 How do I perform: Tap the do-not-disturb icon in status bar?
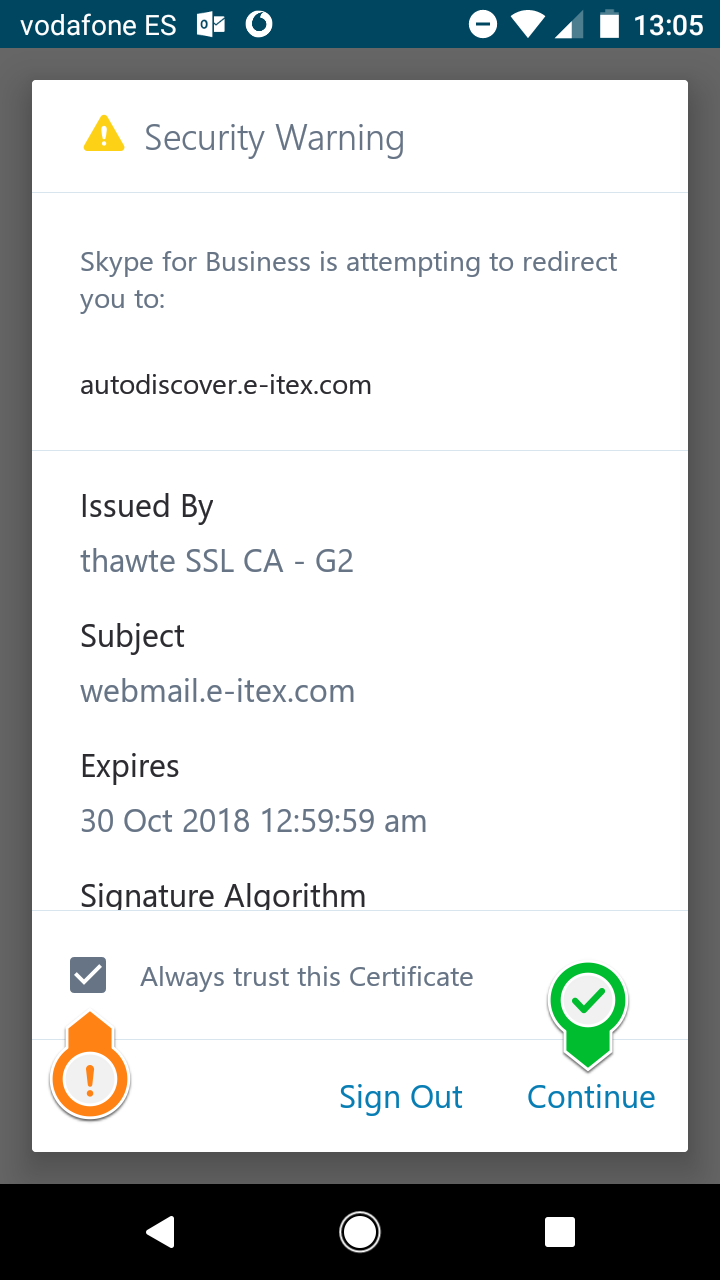click(x=482, y=24)
